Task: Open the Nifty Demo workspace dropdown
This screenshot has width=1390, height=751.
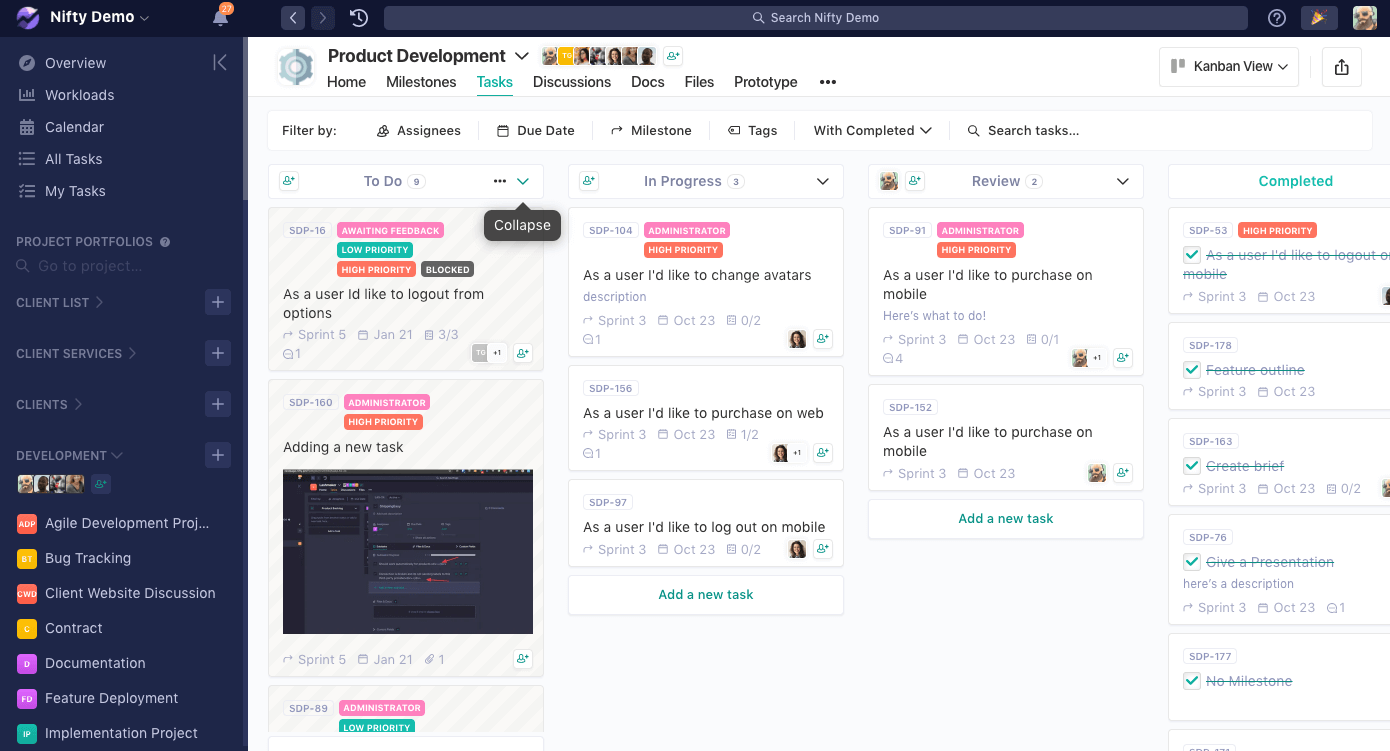Action: coord(99,17)
